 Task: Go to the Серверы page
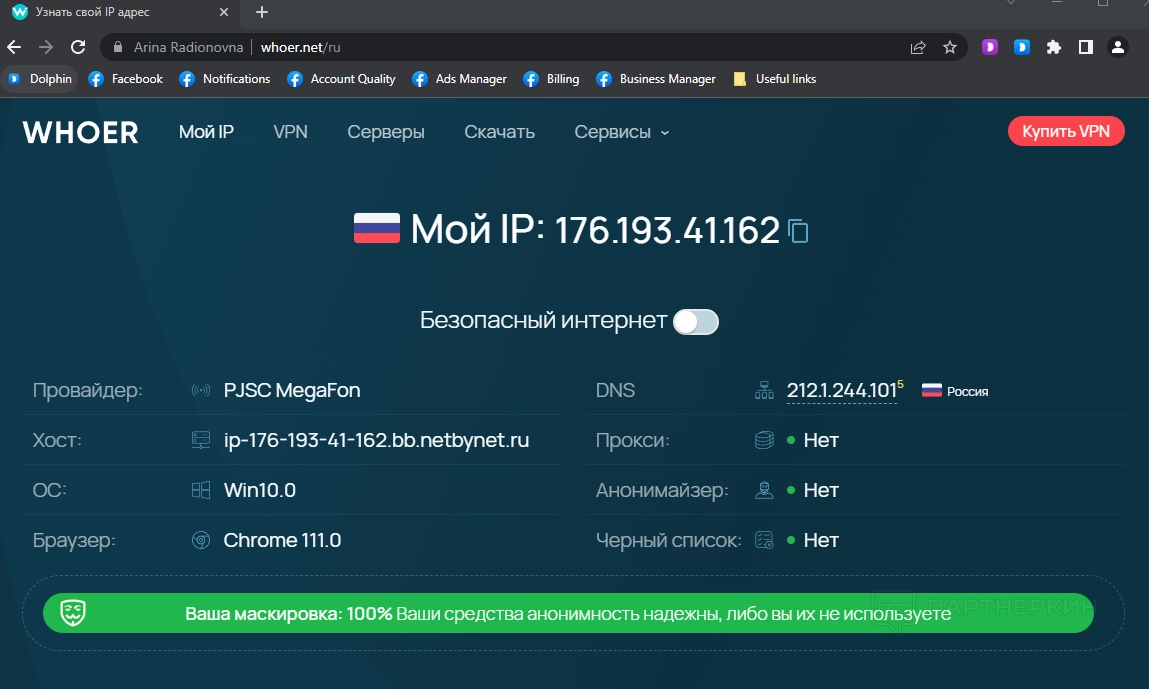pyautogui.click(x=385, y=132)
